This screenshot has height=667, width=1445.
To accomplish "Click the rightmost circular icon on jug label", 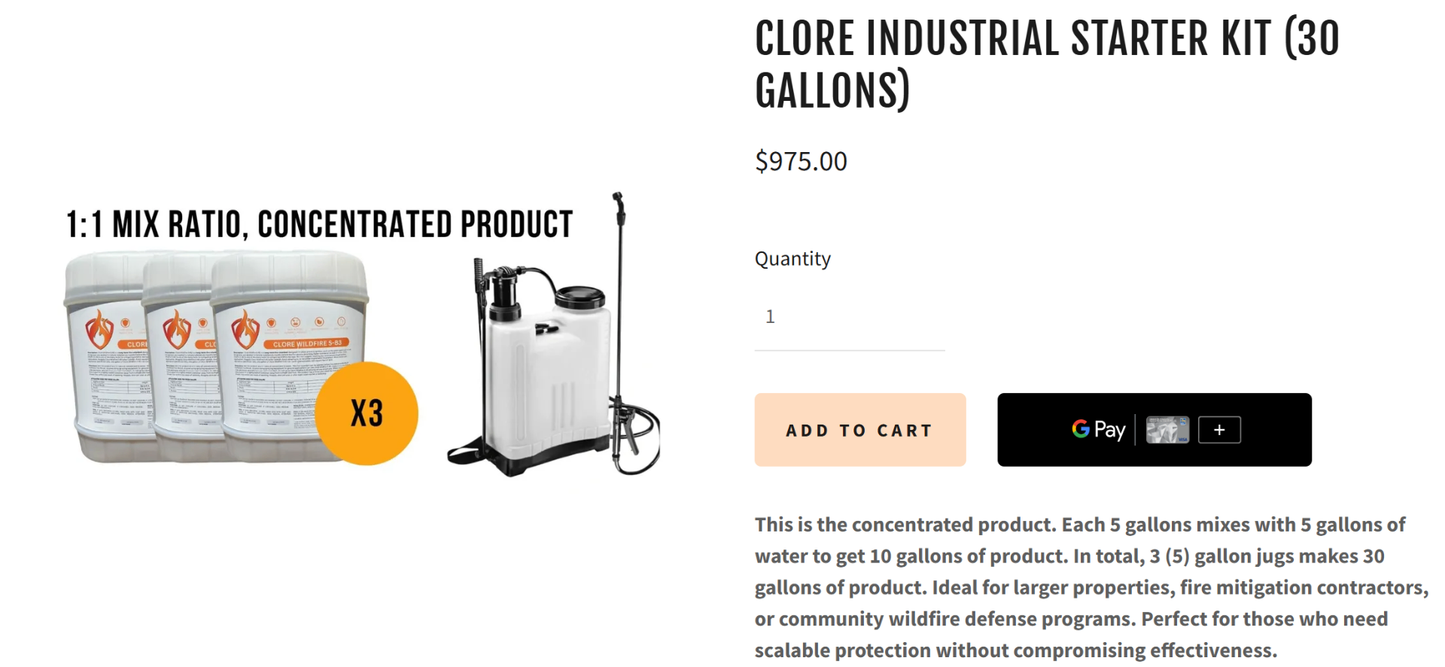I will [x=343, y=322].
